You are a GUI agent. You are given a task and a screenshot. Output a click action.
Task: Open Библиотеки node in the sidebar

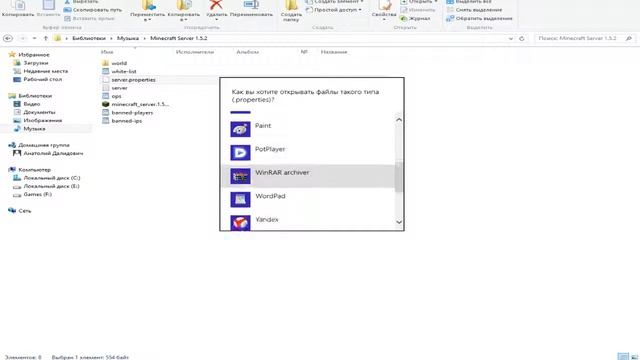30,96
